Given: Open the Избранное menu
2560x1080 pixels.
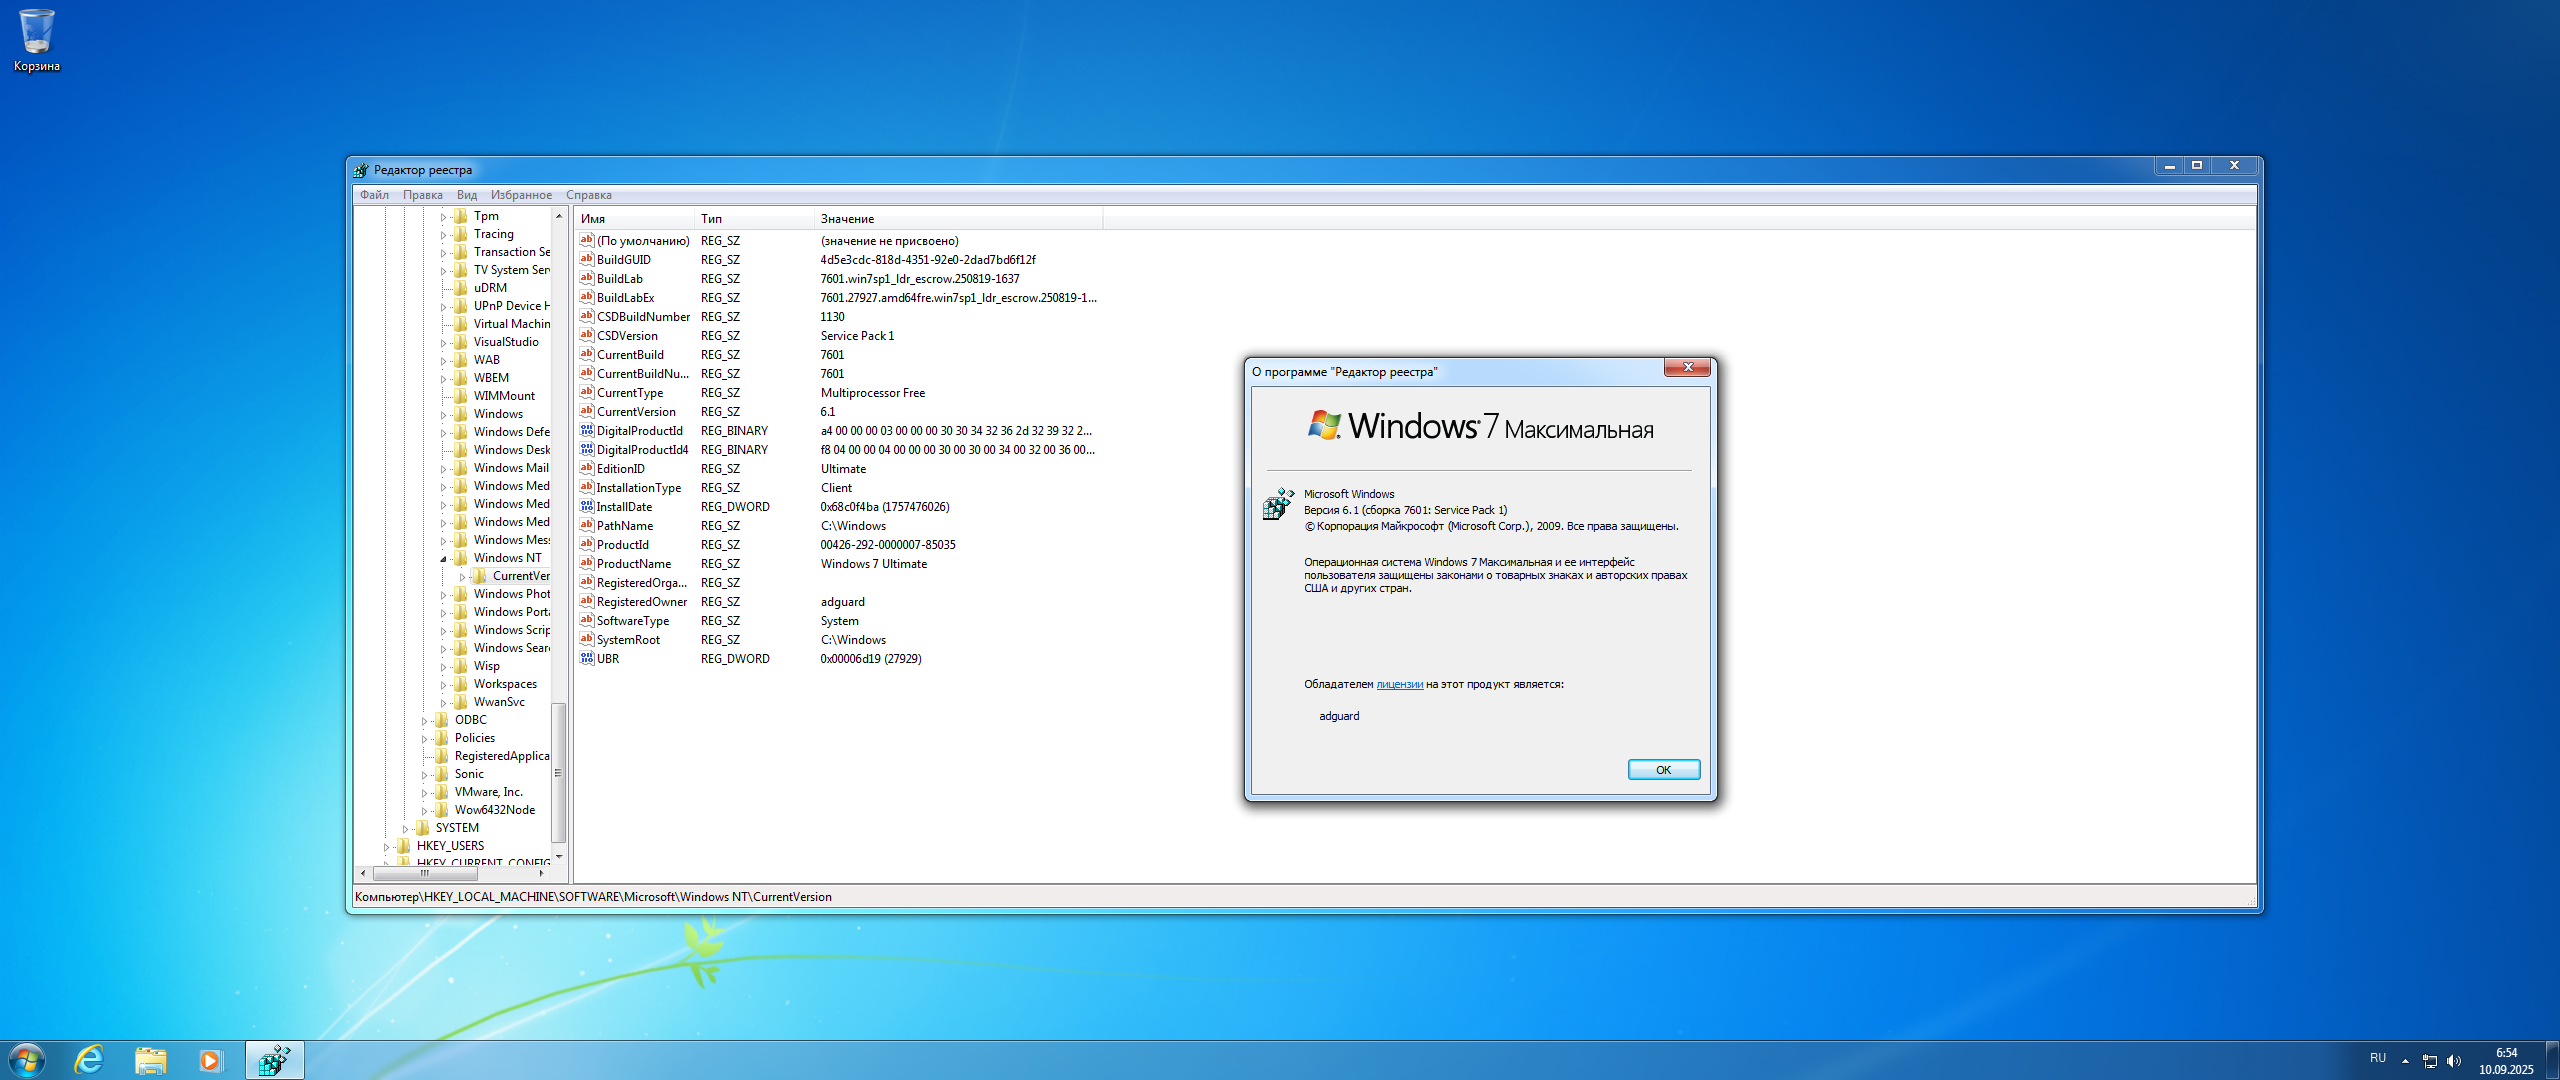Looking at the screenshot, I should tap(521, 195).
